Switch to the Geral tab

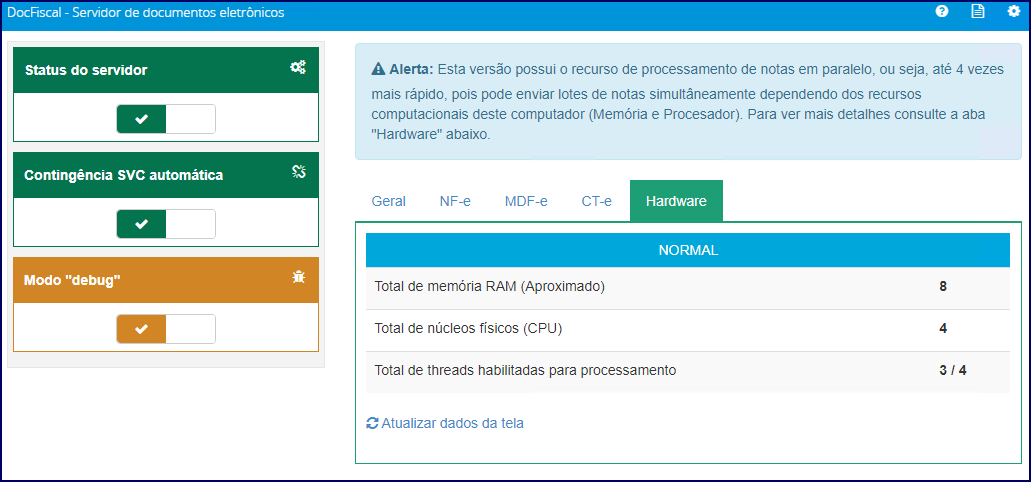[389, 201]
